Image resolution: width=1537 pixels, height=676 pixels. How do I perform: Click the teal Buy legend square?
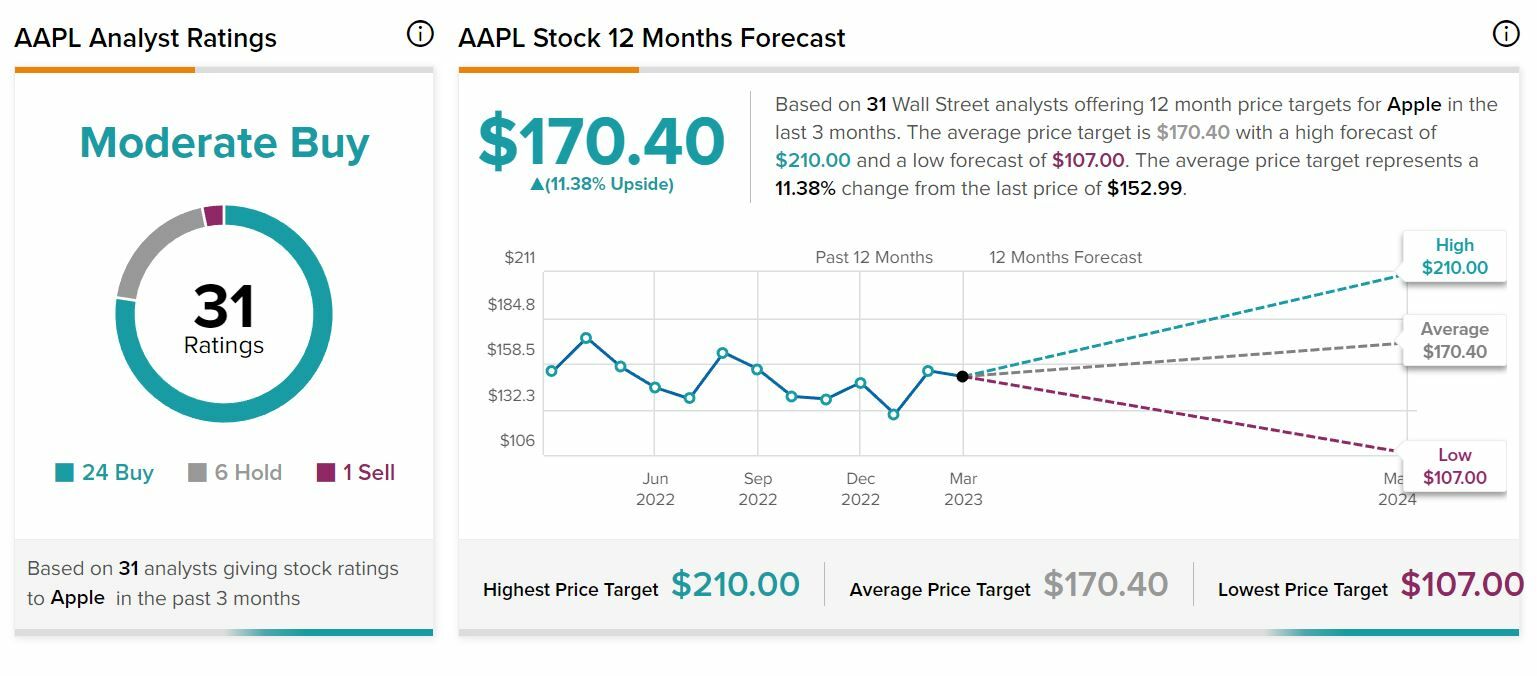point(65,473)
